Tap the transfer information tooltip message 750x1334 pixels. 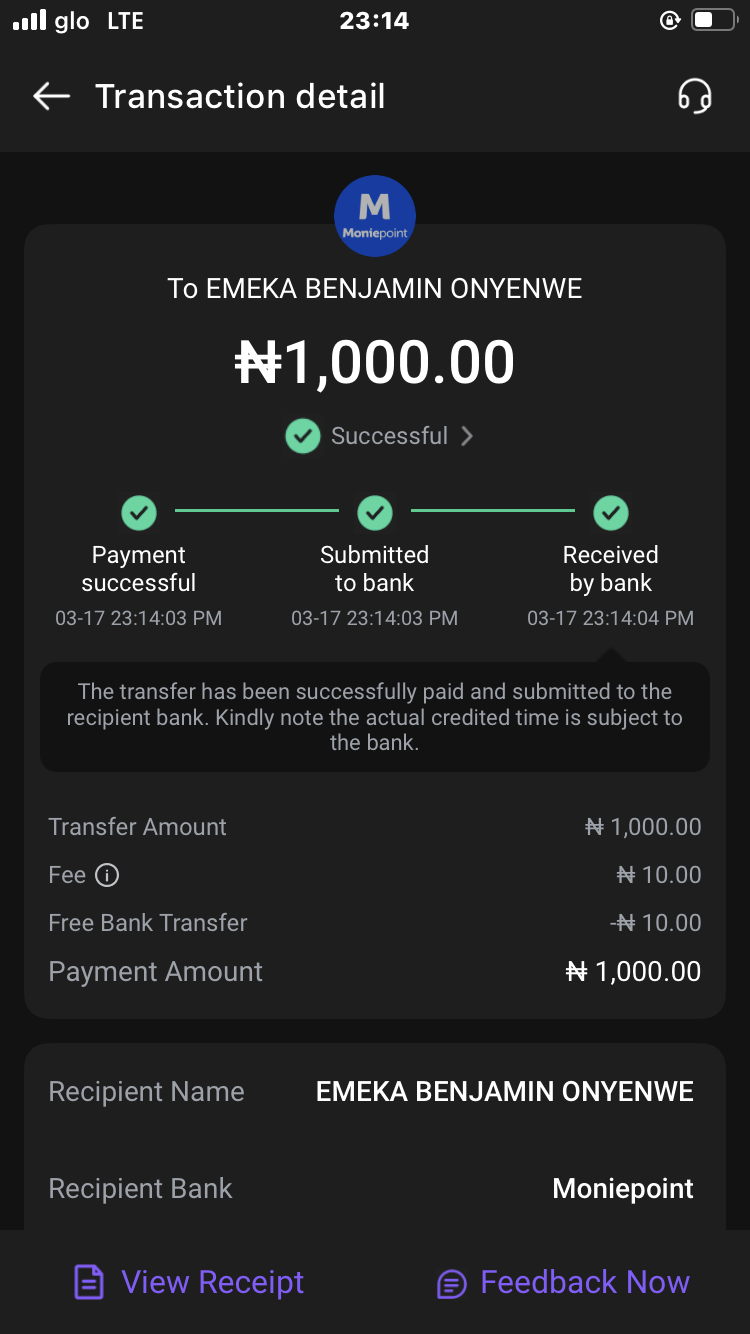click(x=374, y=716)
